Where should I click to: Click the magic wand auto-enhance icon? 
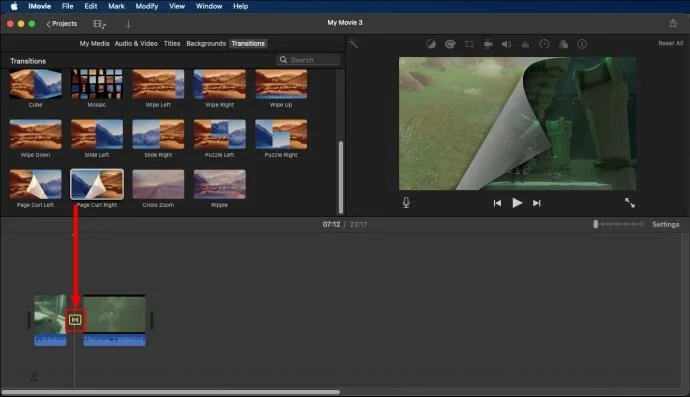(x=354, y=44)
